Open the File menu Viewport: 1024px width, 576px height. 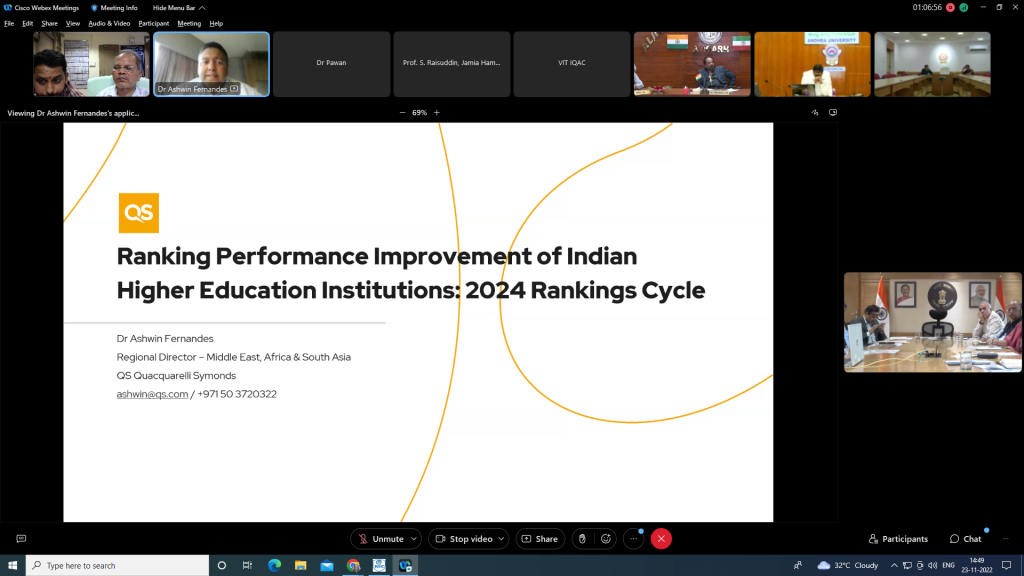tap(9, 24)
